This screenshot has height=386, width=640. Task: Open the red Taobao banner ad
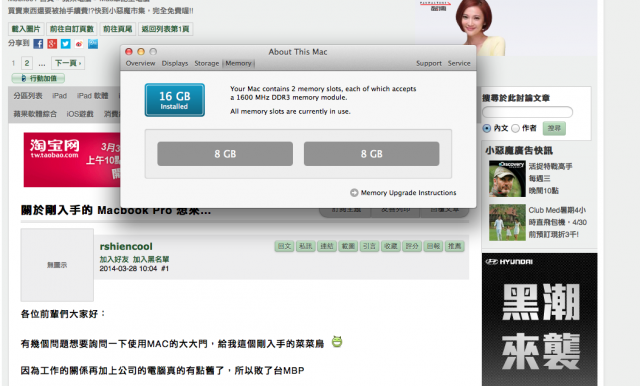tap(72, 160)
